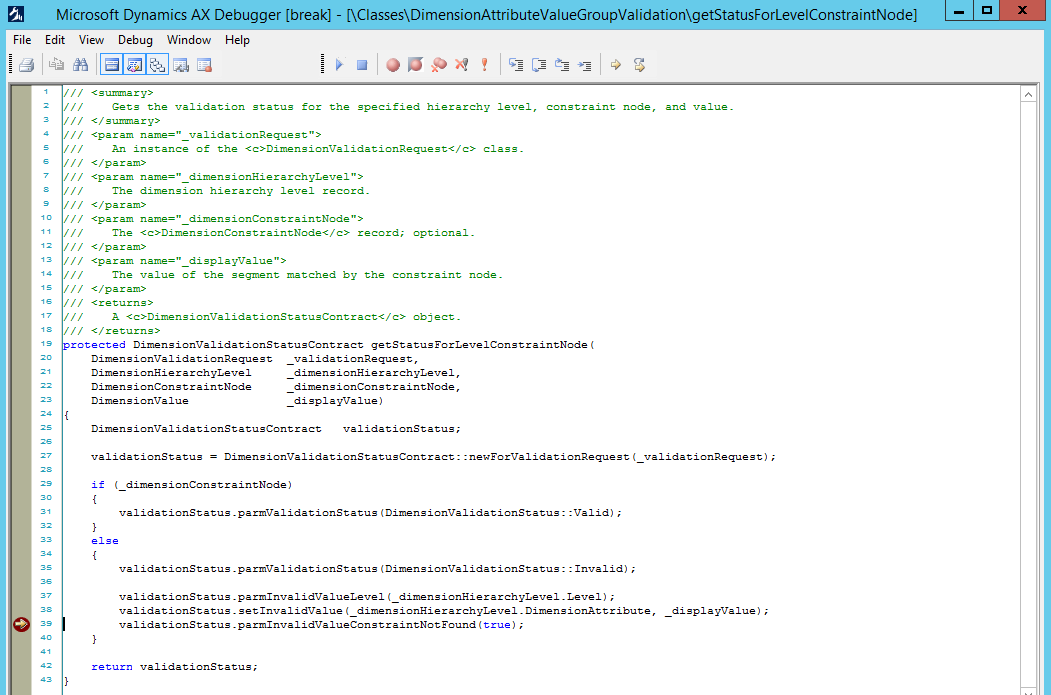Click the 'return' keyword on line 42
The height and width of the screenshot is (695, 1051).
coord(112,668)
